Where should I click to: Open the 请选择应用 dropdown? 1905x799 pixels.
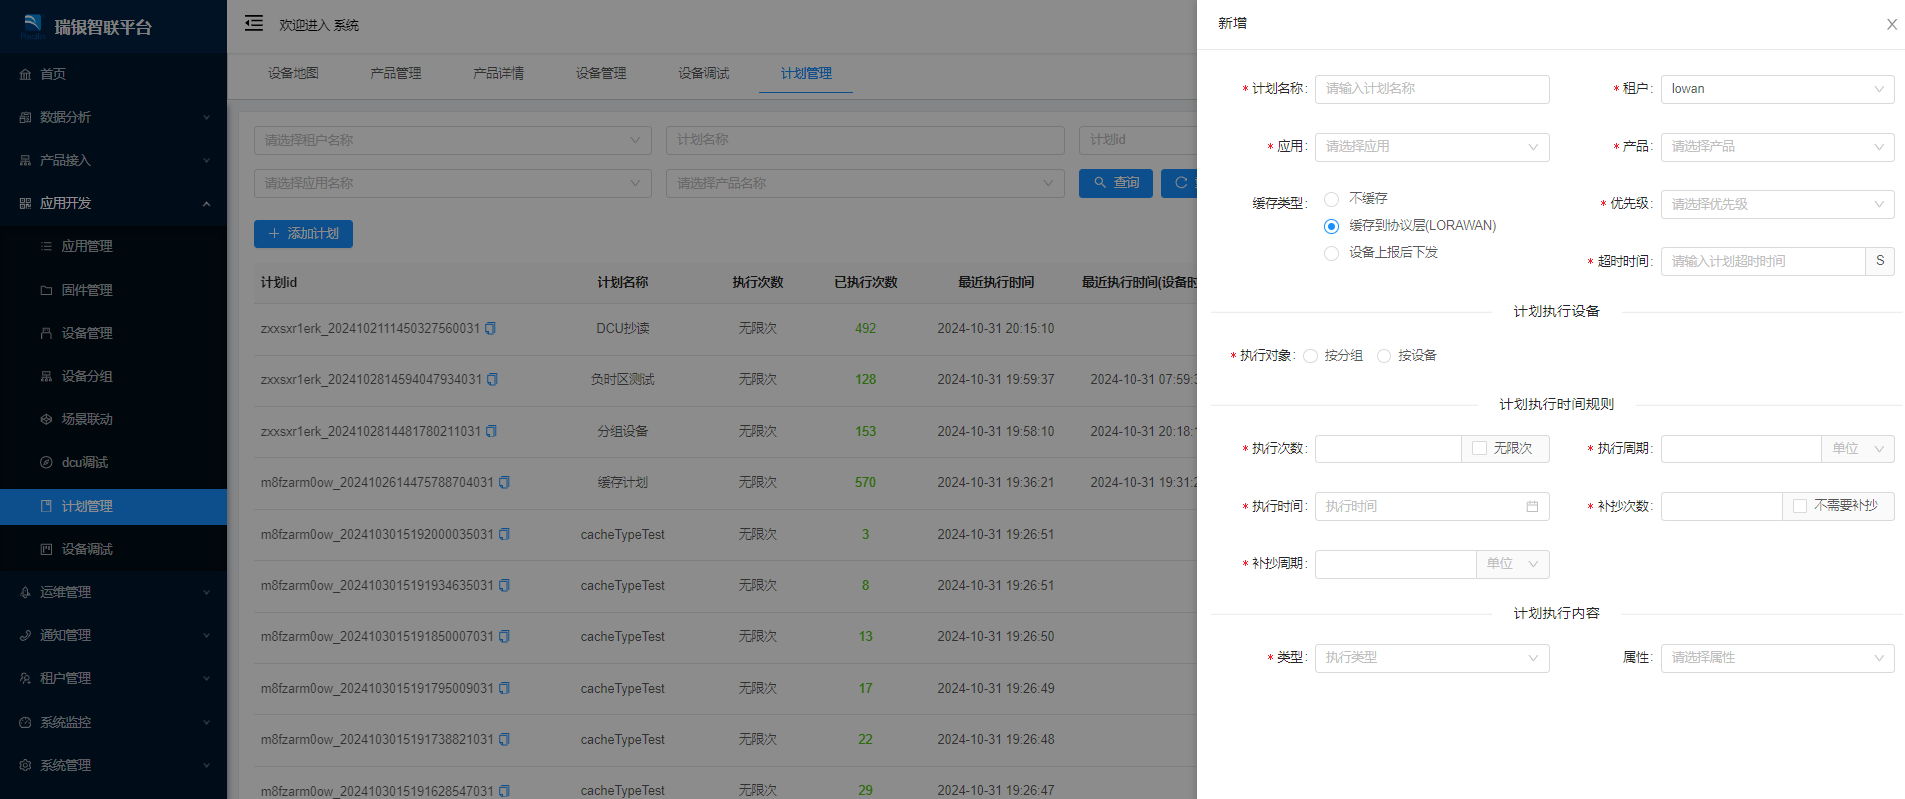[x=1432, y=147]
